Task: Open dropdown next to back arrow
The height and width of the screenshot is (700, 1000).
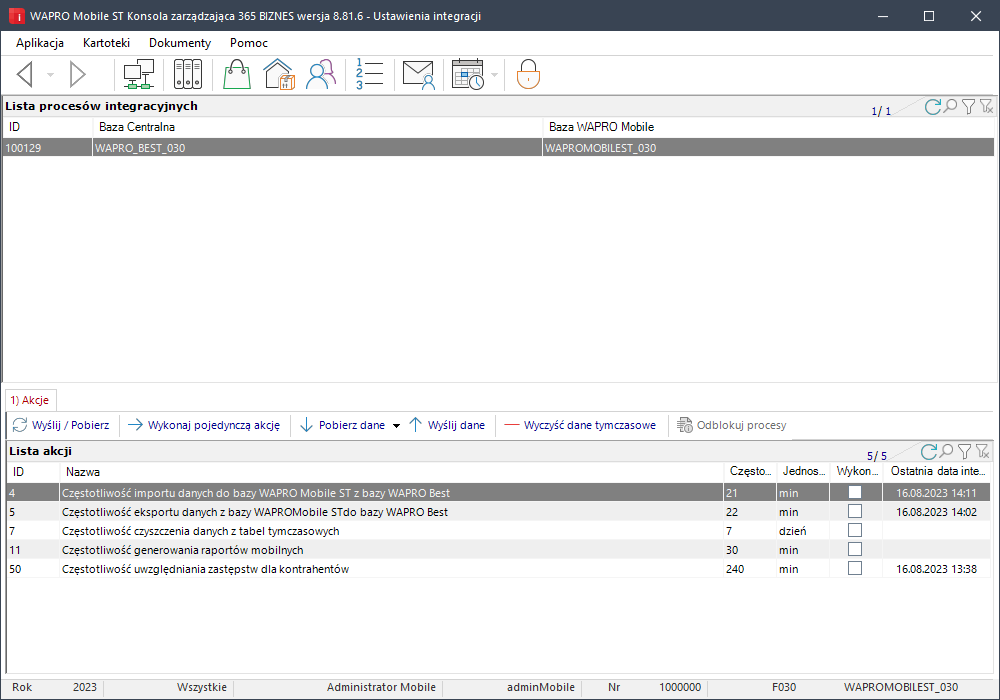Action: click(50, 75)
